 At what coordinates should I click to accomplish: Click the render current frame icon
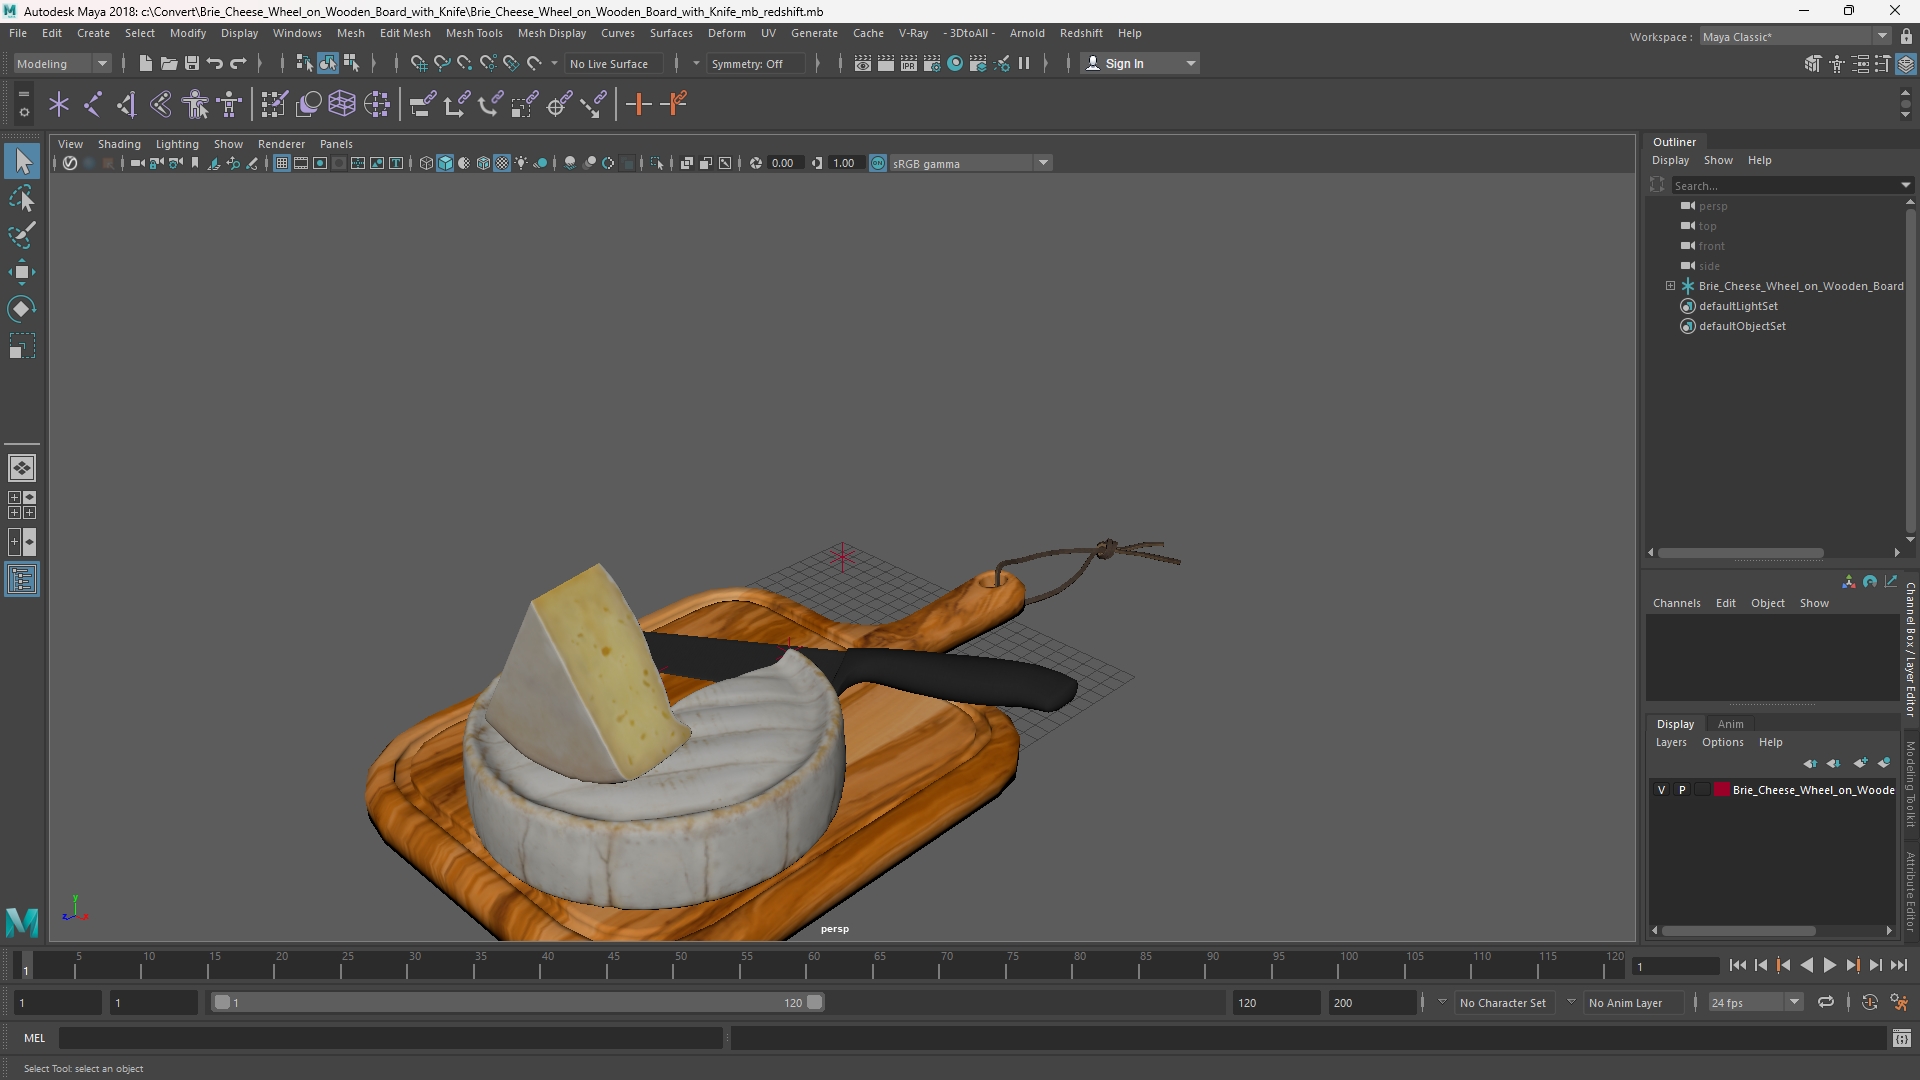[886, 63]
